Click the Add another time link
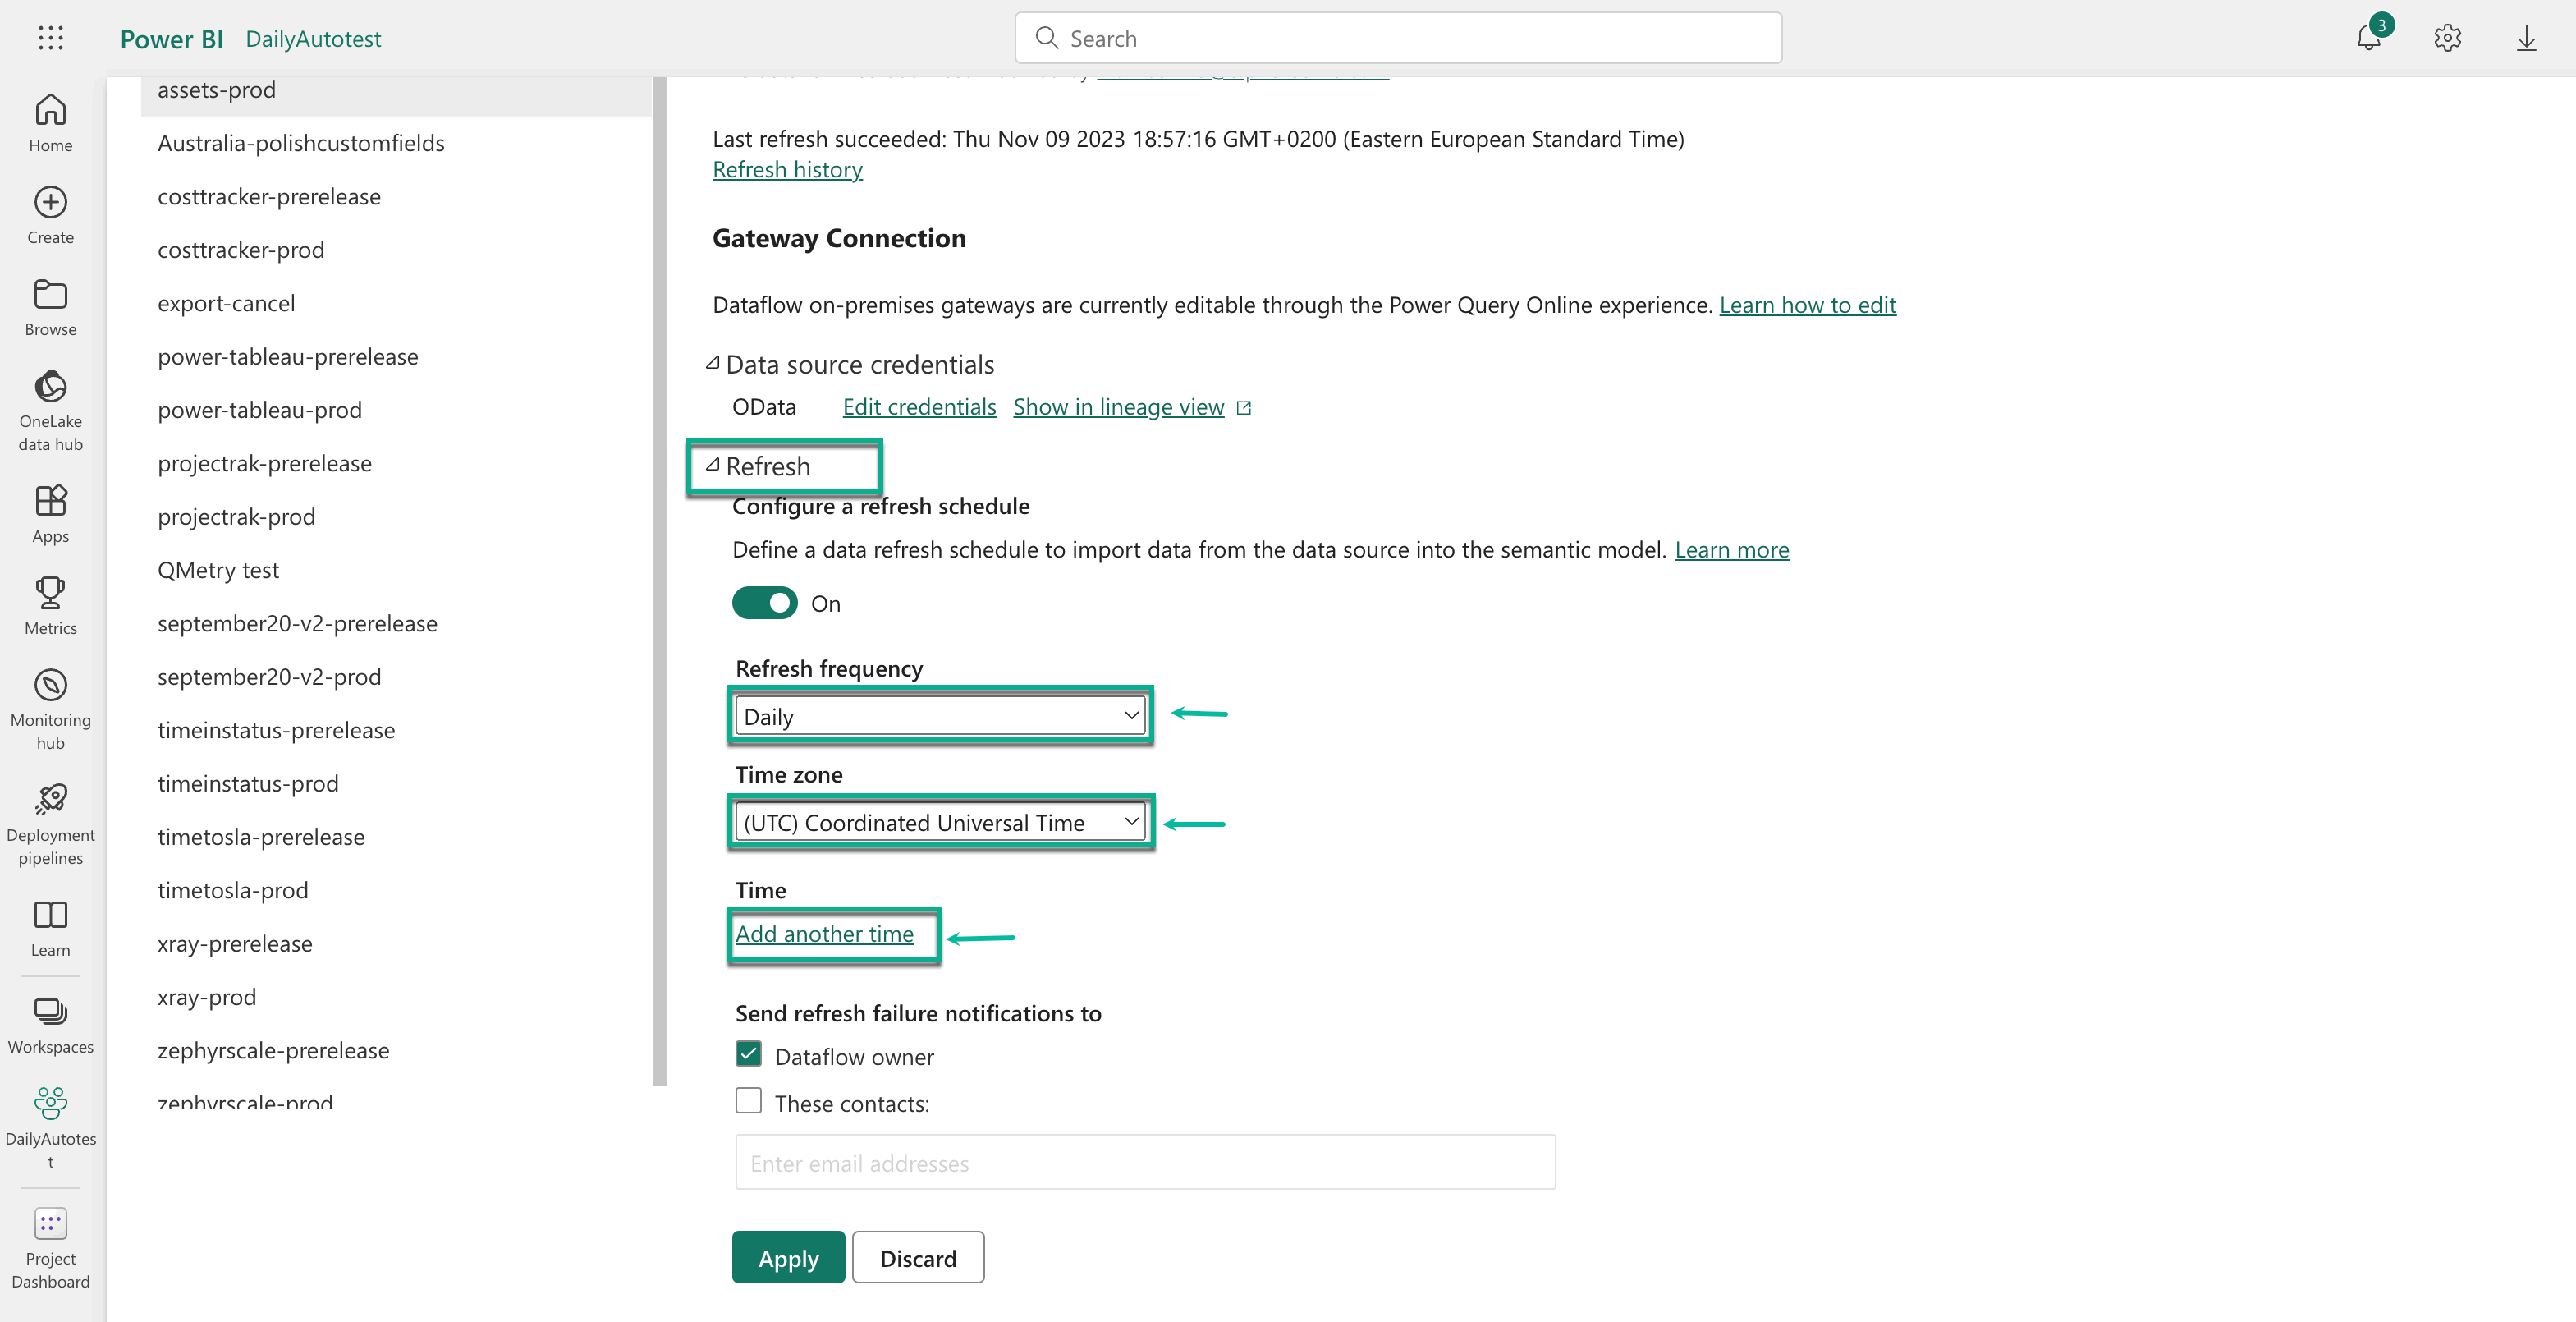This screenshot has width=2576, height=1322. point(824,934)
